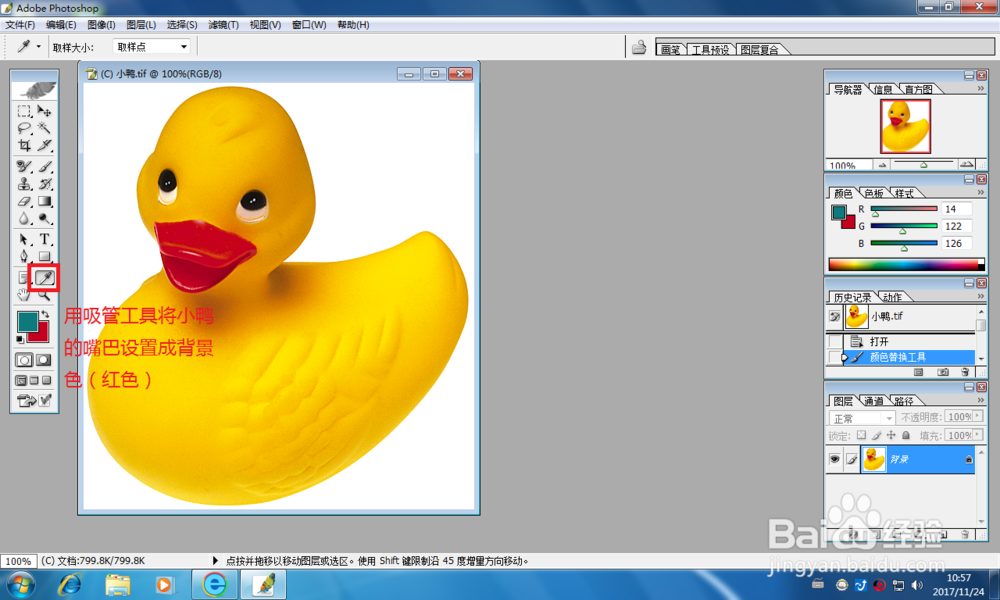
Task: Select the Move tool
Action: (44, 111)
